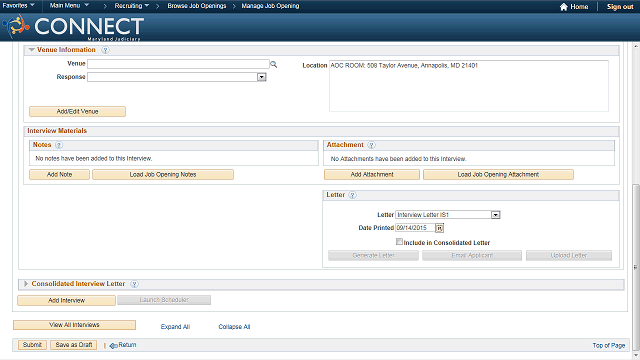Screen dimensions: 640x360
Task: Click the Venue lookup magnifier icon
Action: [x=273, y=64]
